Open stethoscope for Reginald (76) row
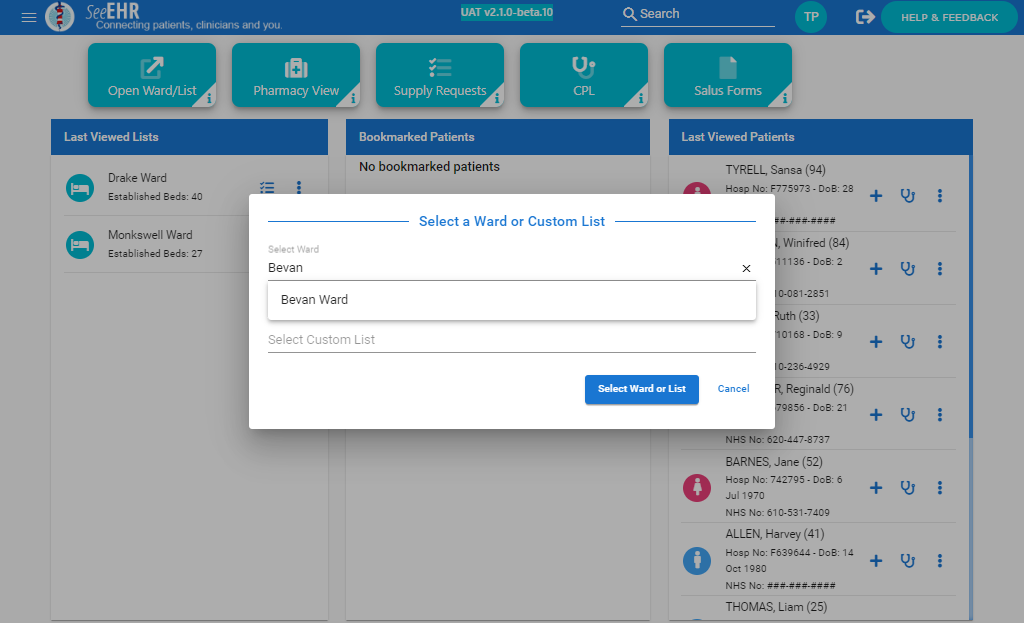Viewport: 1024px width, 623px height. click(908, 415)
